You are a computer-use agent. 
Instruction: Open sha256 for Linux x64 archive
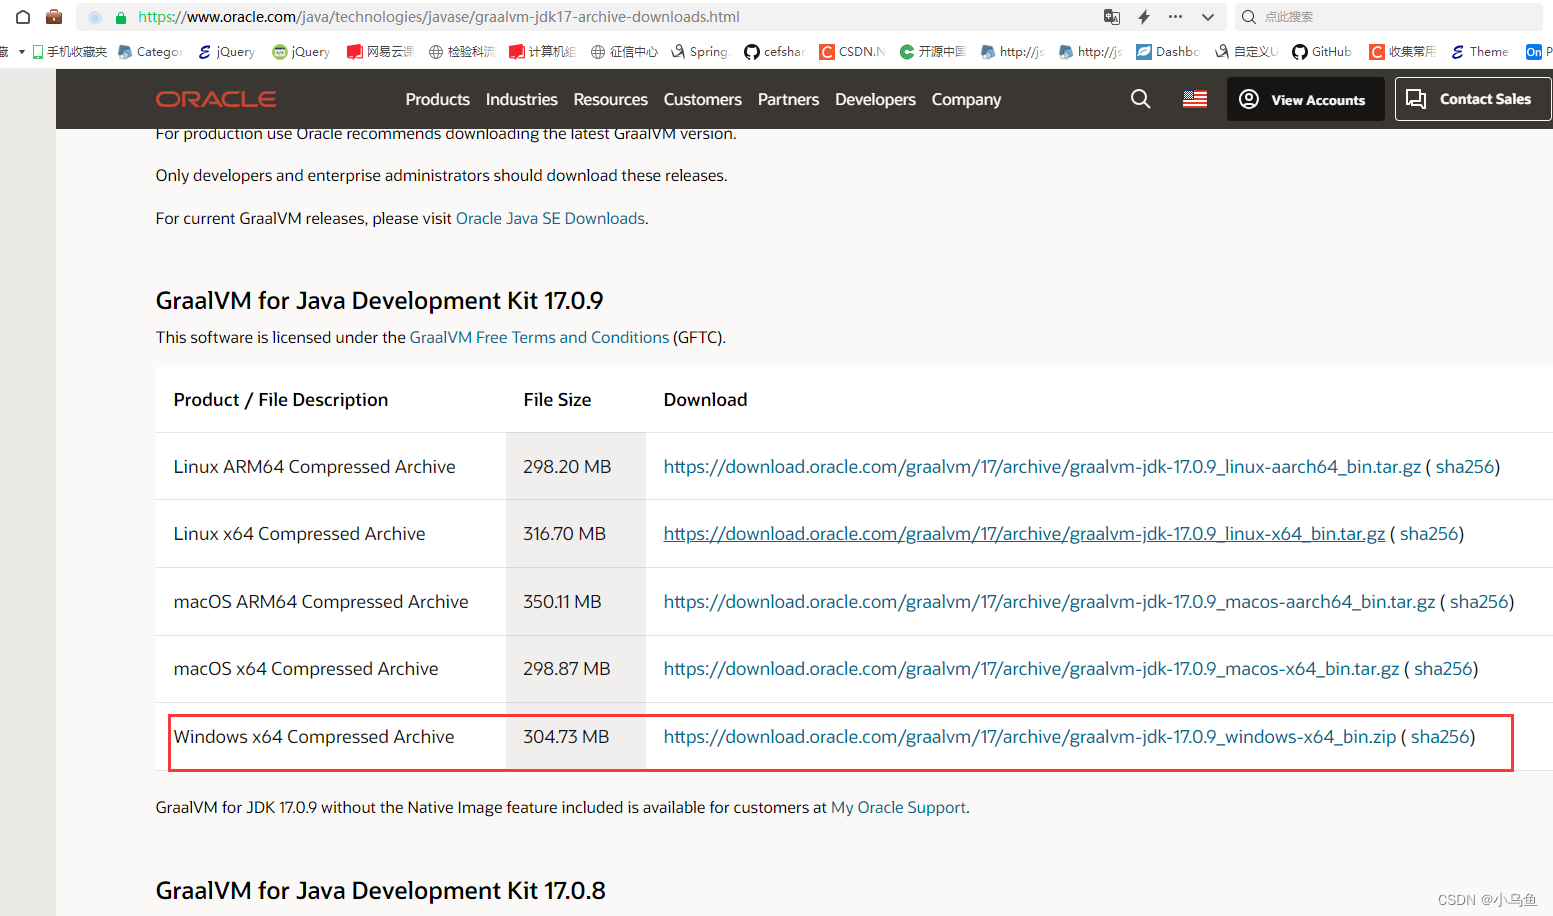tap(1429, 534)
